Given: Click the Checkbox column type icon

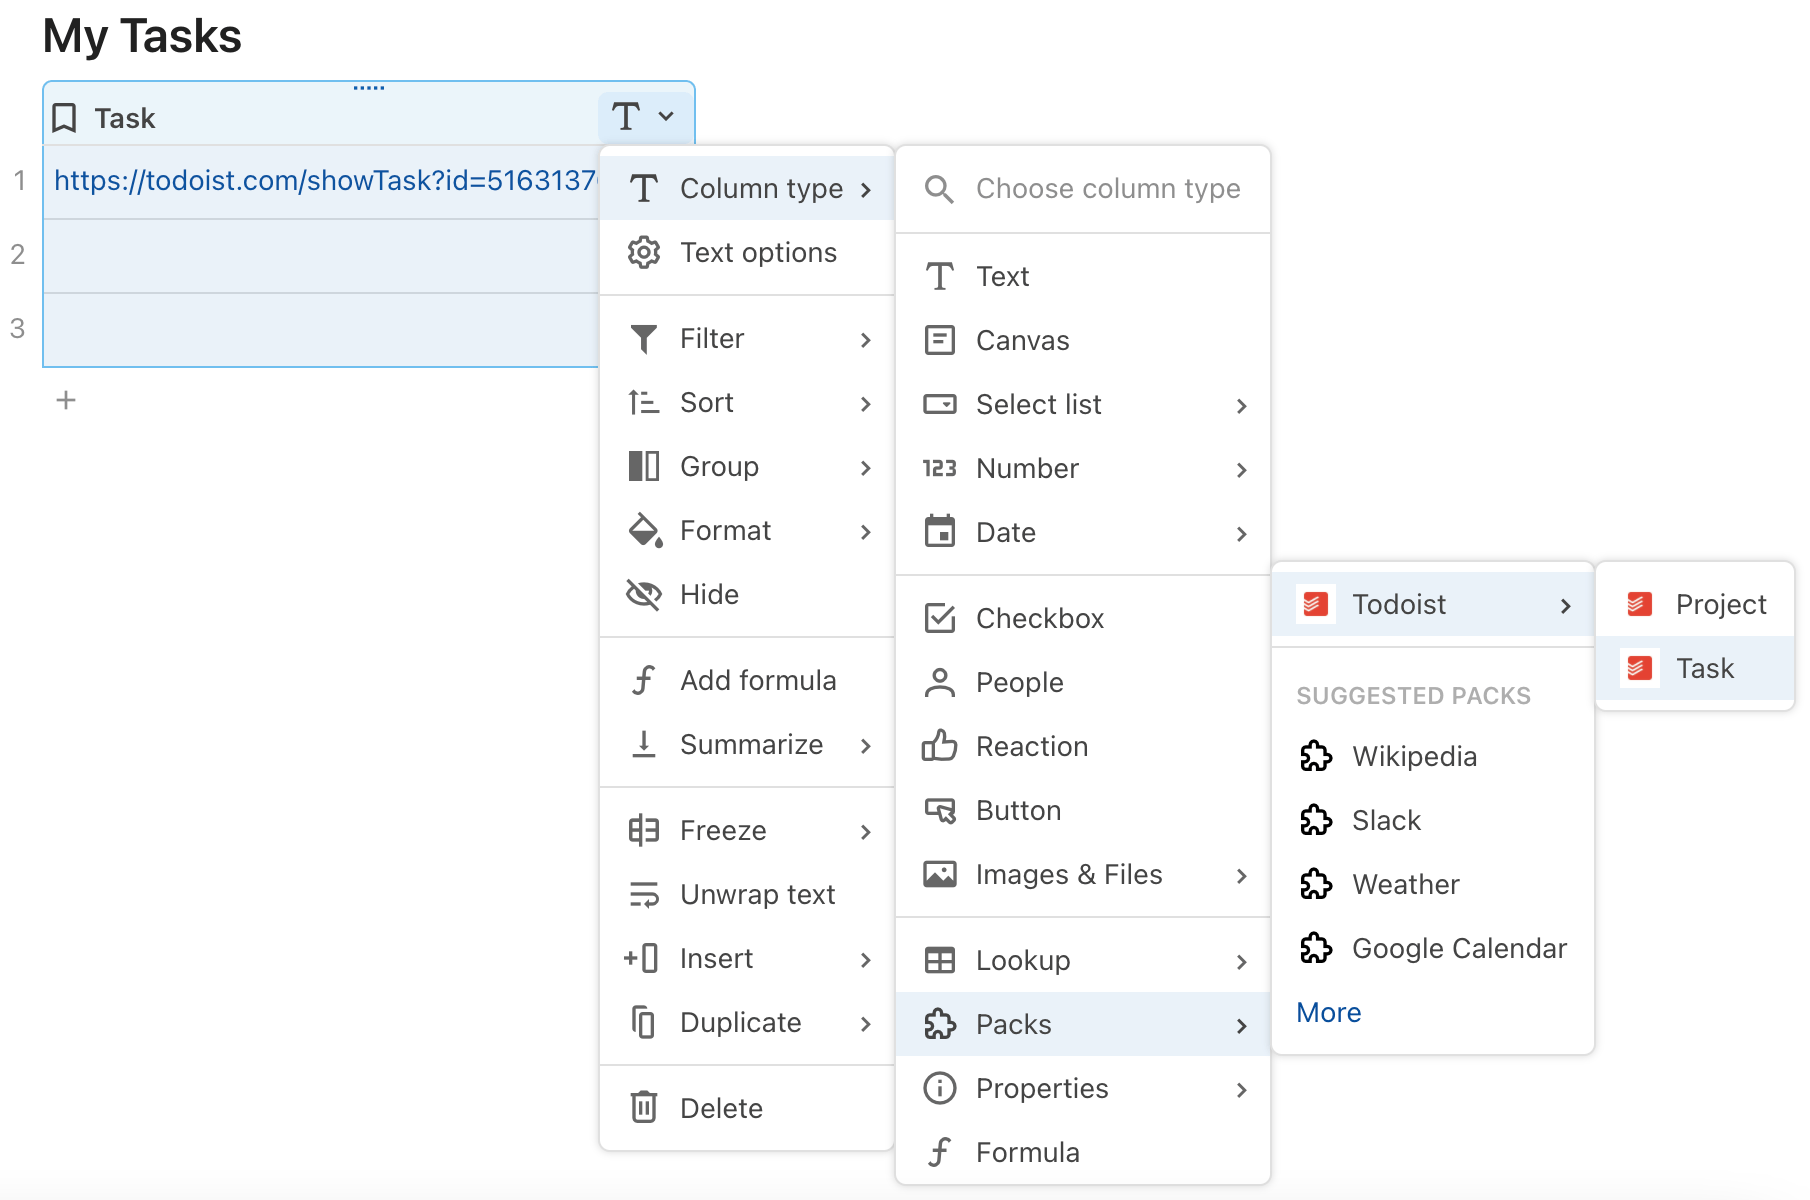Looking at the screenshot, I should coord(940,619).
